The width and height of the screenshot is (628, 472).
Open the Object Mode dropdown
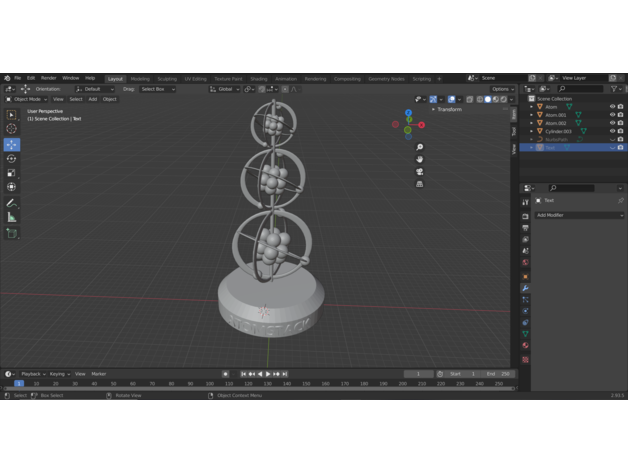(x=26, y=99)
